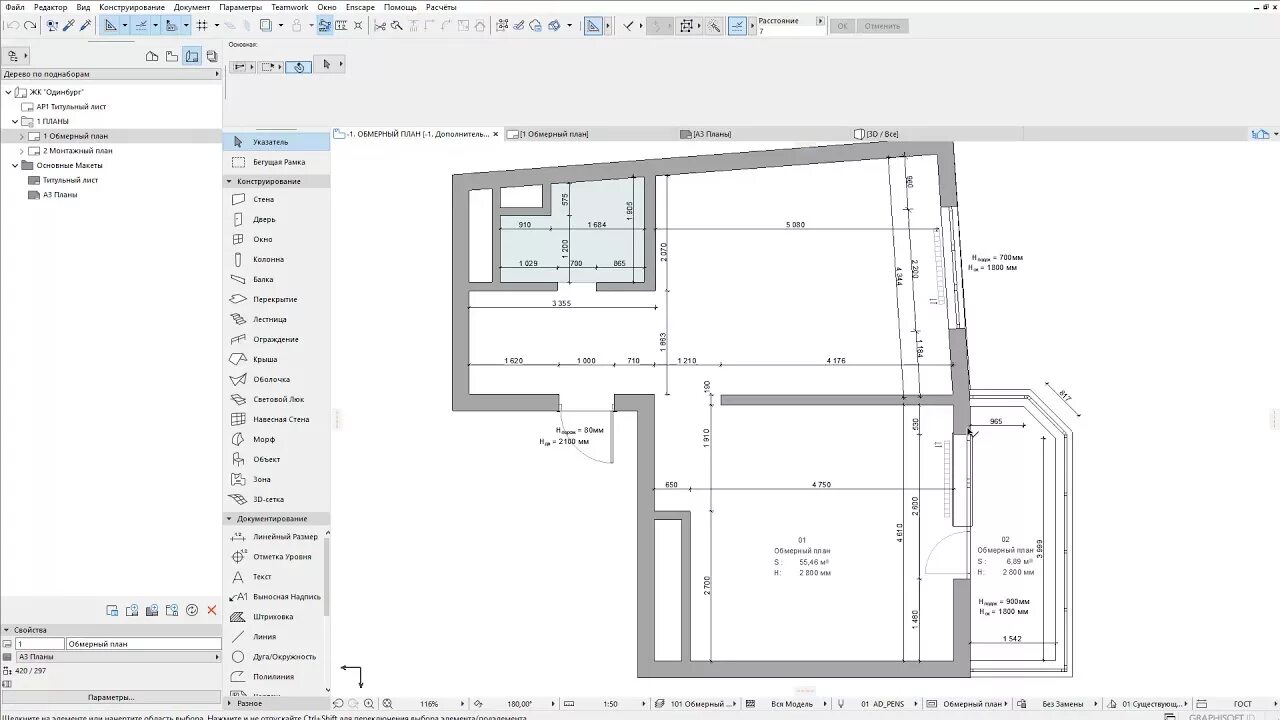Click the scissors trim icon in toolbar
This screenshot has height=720, width=1280.
point(380,25)
